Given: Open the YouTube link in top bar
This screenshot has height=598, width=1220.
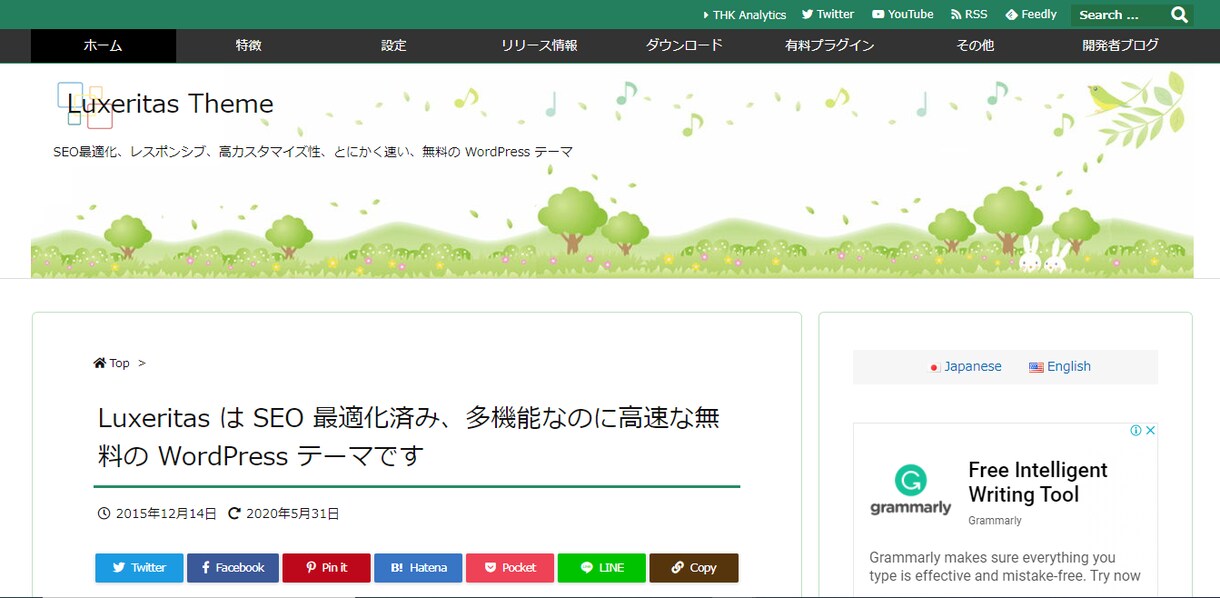Looking at the screenshot, I should 902,14.
